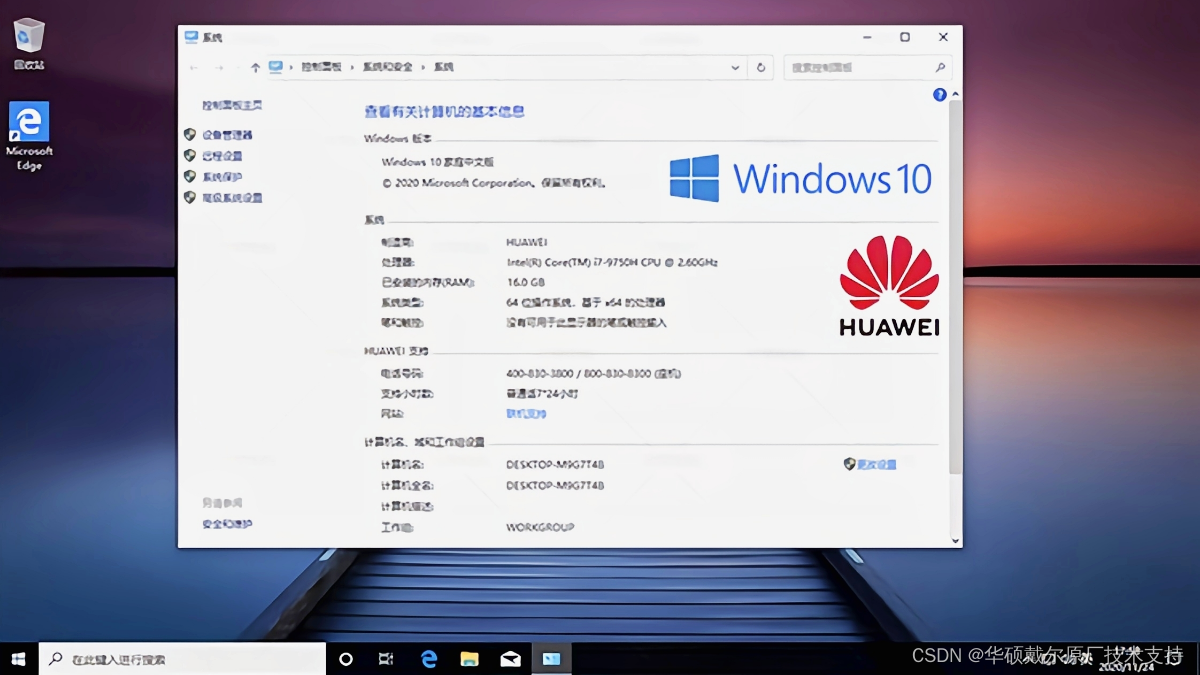Image resolution: width=1200 pixels, height=675 pixels.
Task: Click the scrollbar down arrow
Action: (956, 540)
